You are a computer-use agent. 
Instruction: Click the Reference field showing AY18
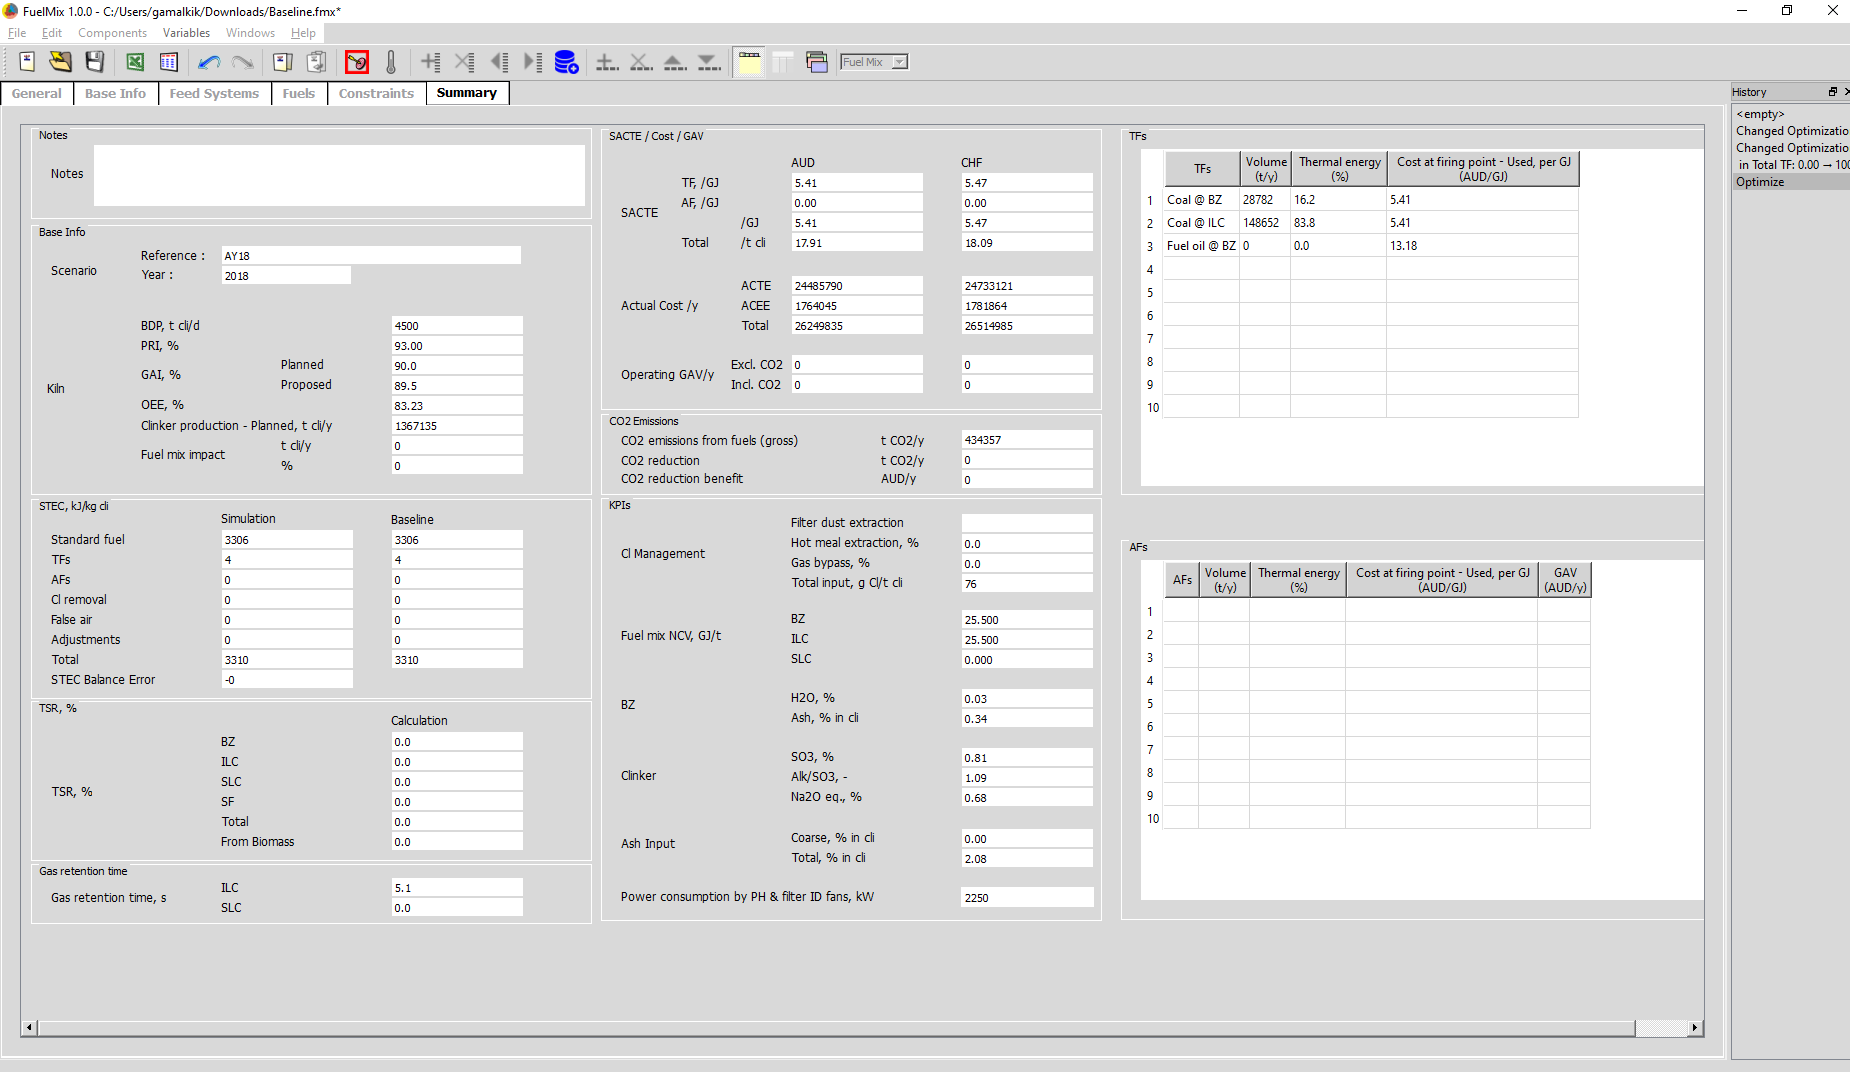coord(371,256)
